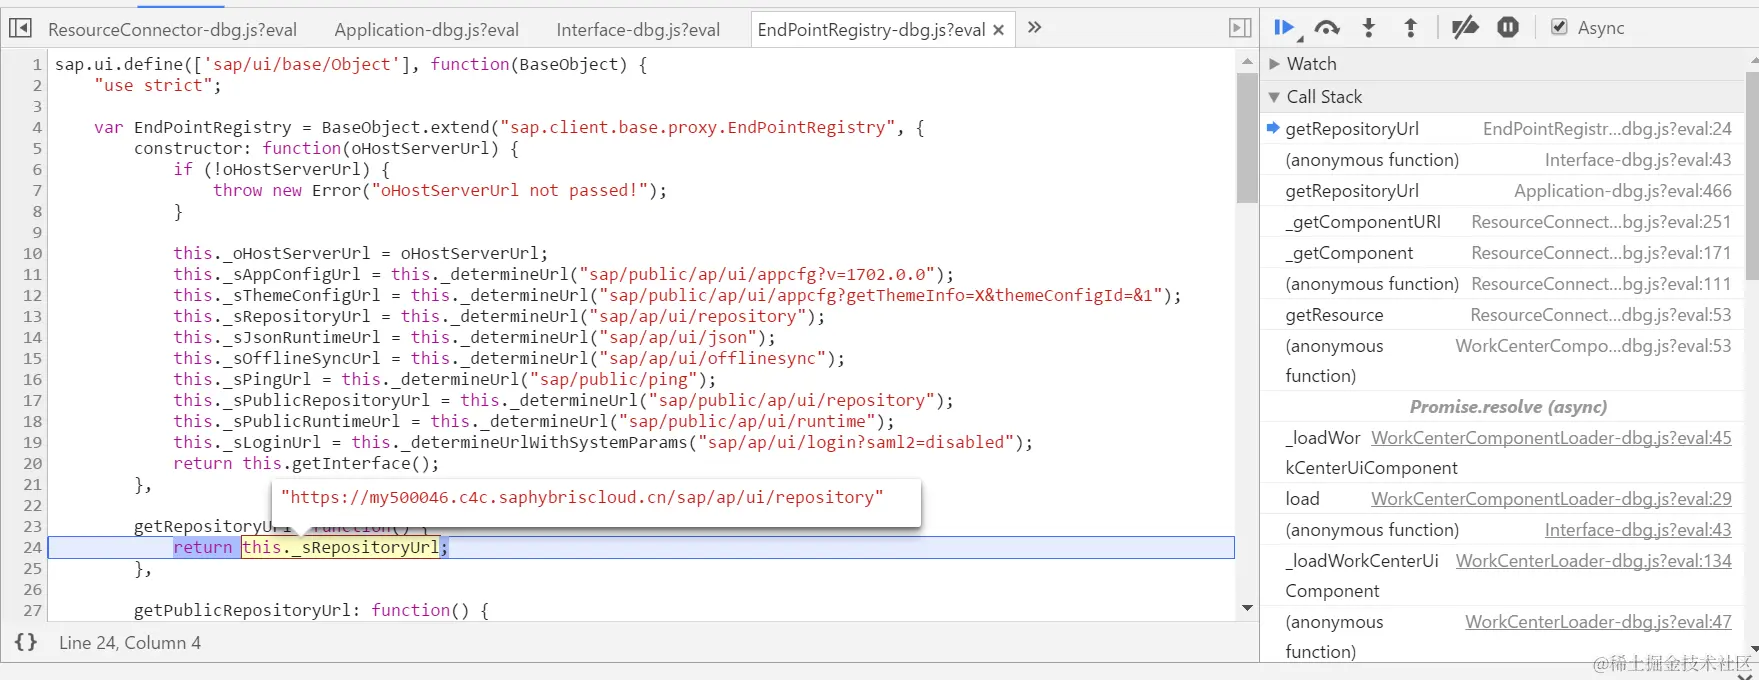Viewport: 1759px width, 680px height.
Task: Toggle the debugger sidebar pane icon
Action: [x=1240, y=28]
